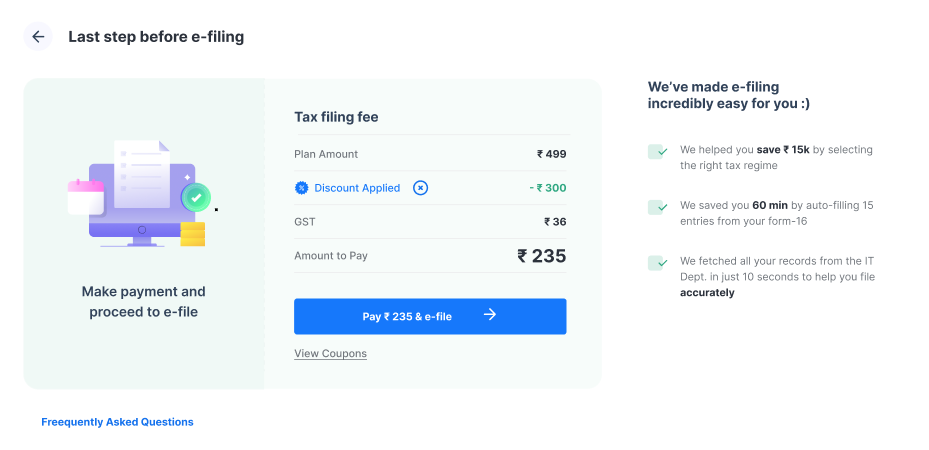The width and height of the screenshot is (929, 450).
Task: Click the Tax filing fee heading
Action: click(x=336, y=117)
